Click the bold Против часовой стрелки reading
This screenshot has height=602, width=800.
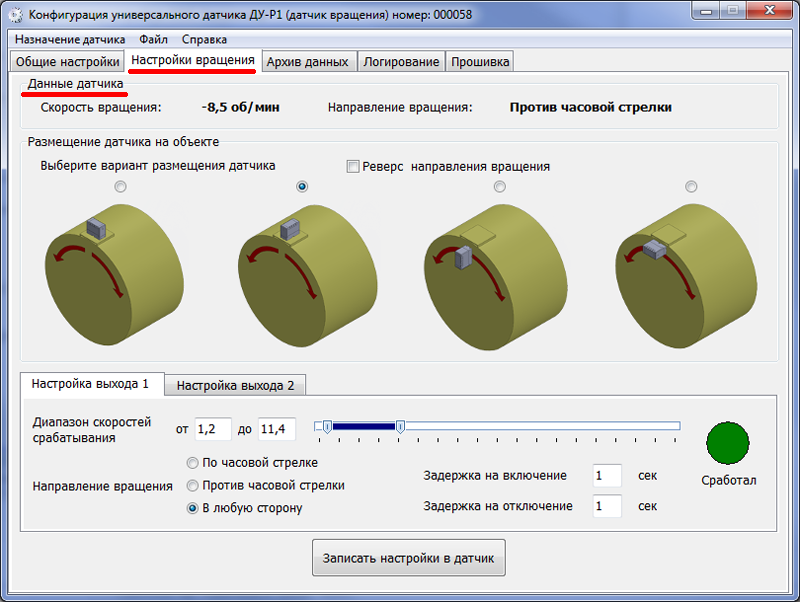tap(590, 107)
